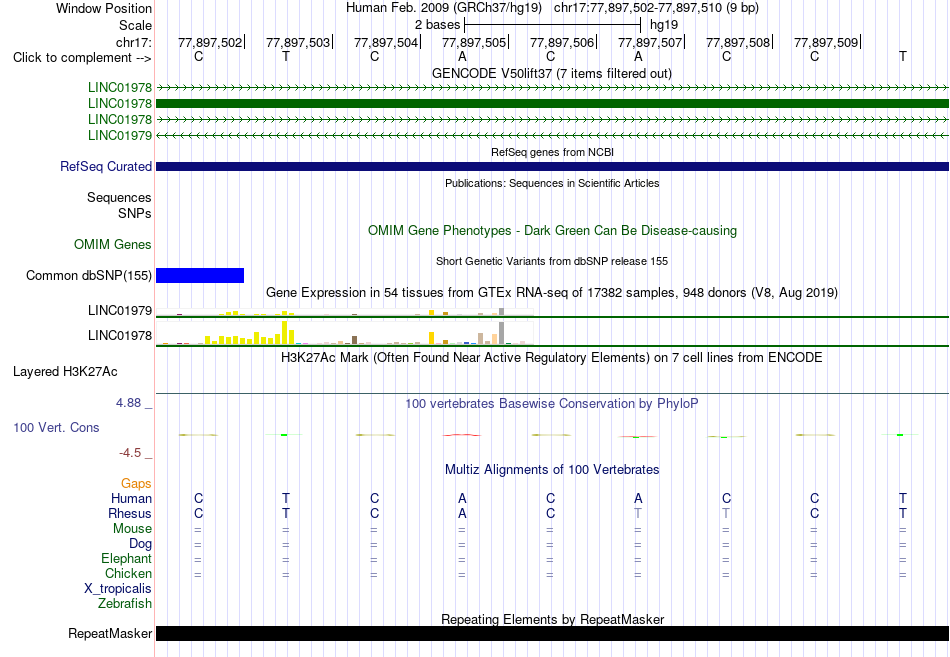The image size is (950, 657).
Task: Click the Human species label
Action: (x=131, y=498)
